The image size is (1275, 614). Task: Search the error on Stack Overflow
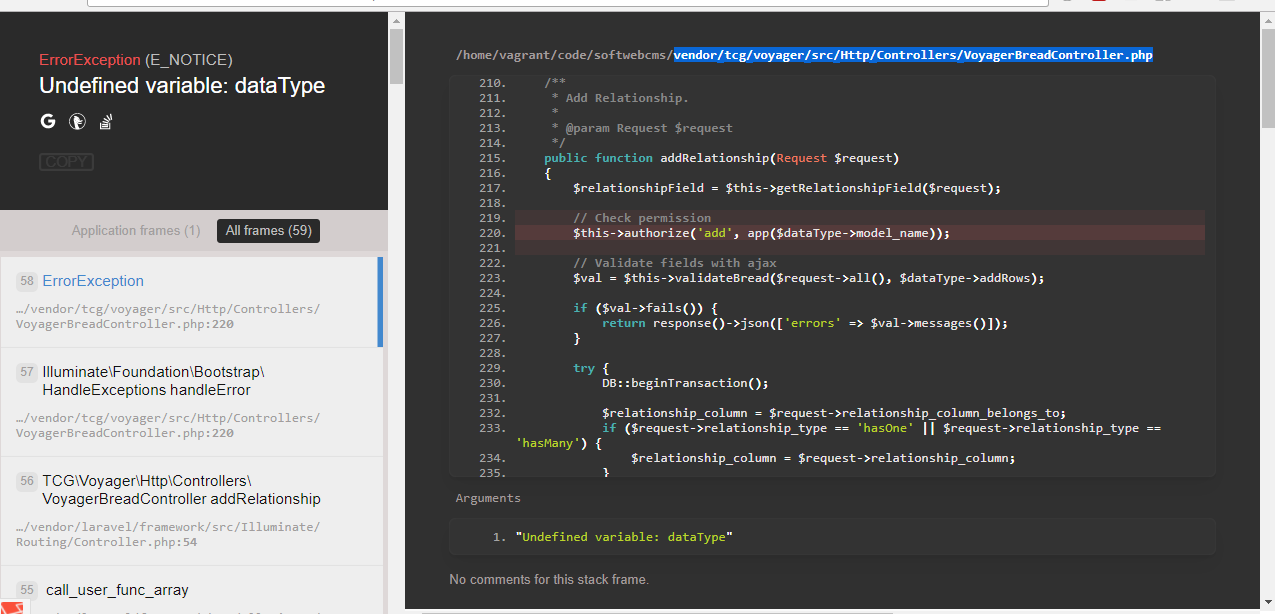(x=105, y=121)
